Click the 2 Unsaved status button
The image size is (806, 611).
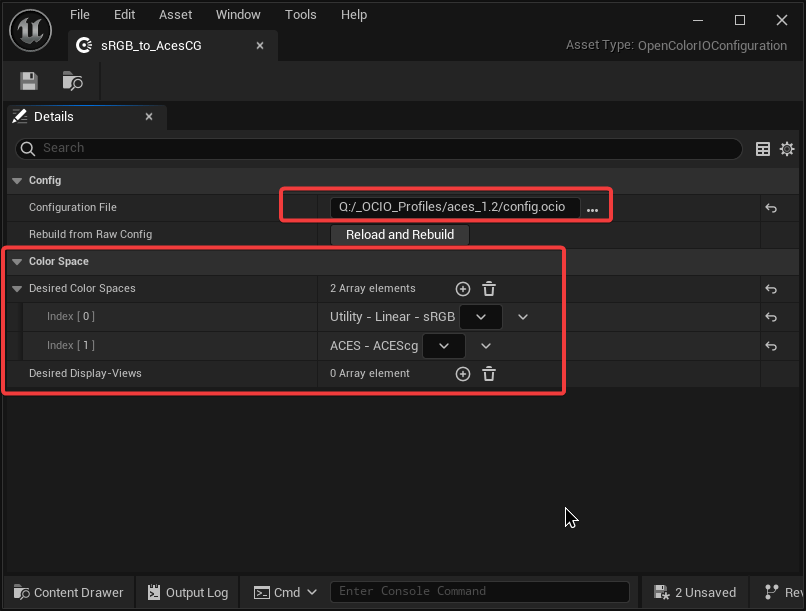[x=694, y=593]
